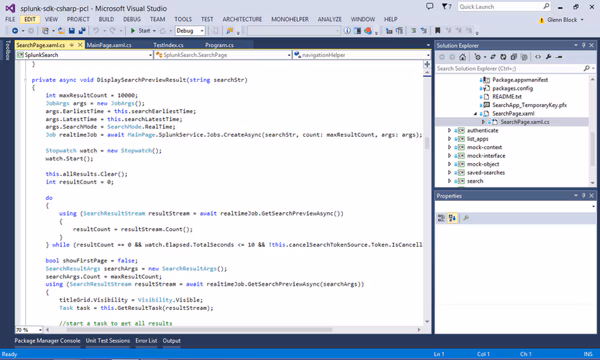Image resolution: width=600 pixels, height=360 pixels.
Task: Open the Output tab
Action: click(x=171, y=340)
